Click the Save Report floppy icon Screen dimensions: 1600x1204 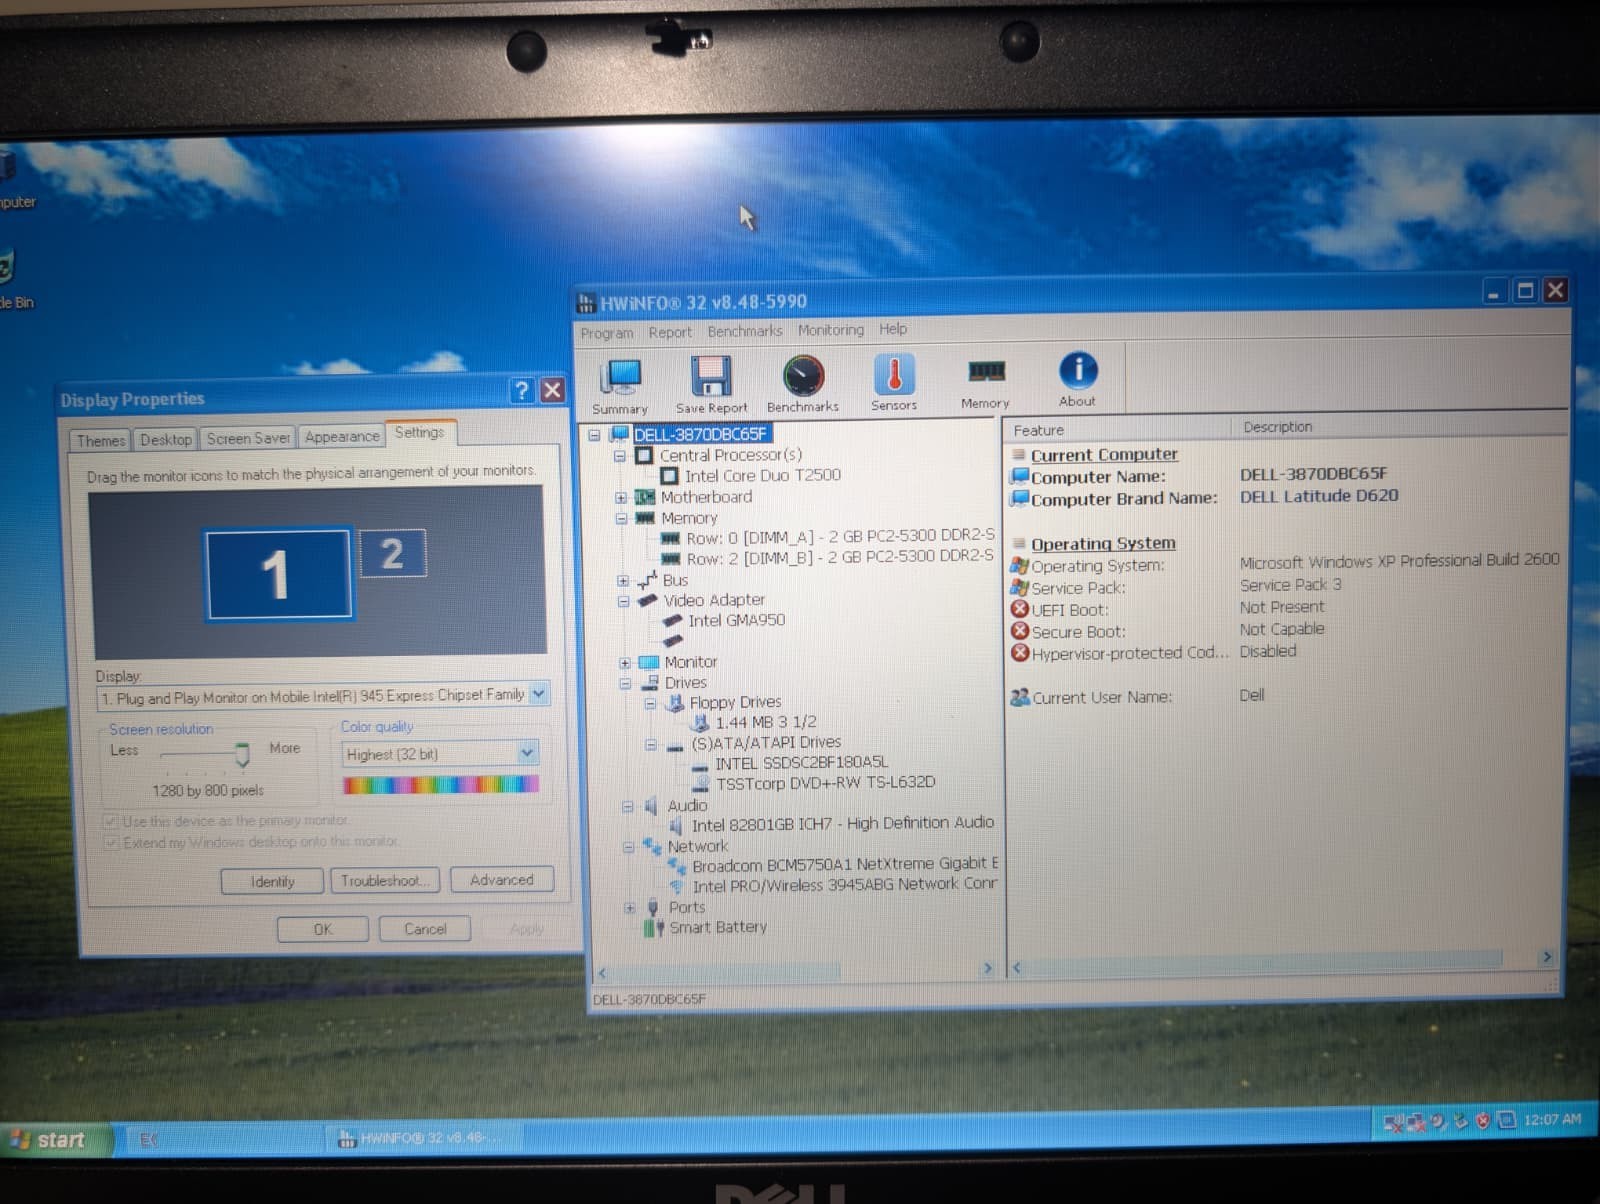click(x=711, y=385)
